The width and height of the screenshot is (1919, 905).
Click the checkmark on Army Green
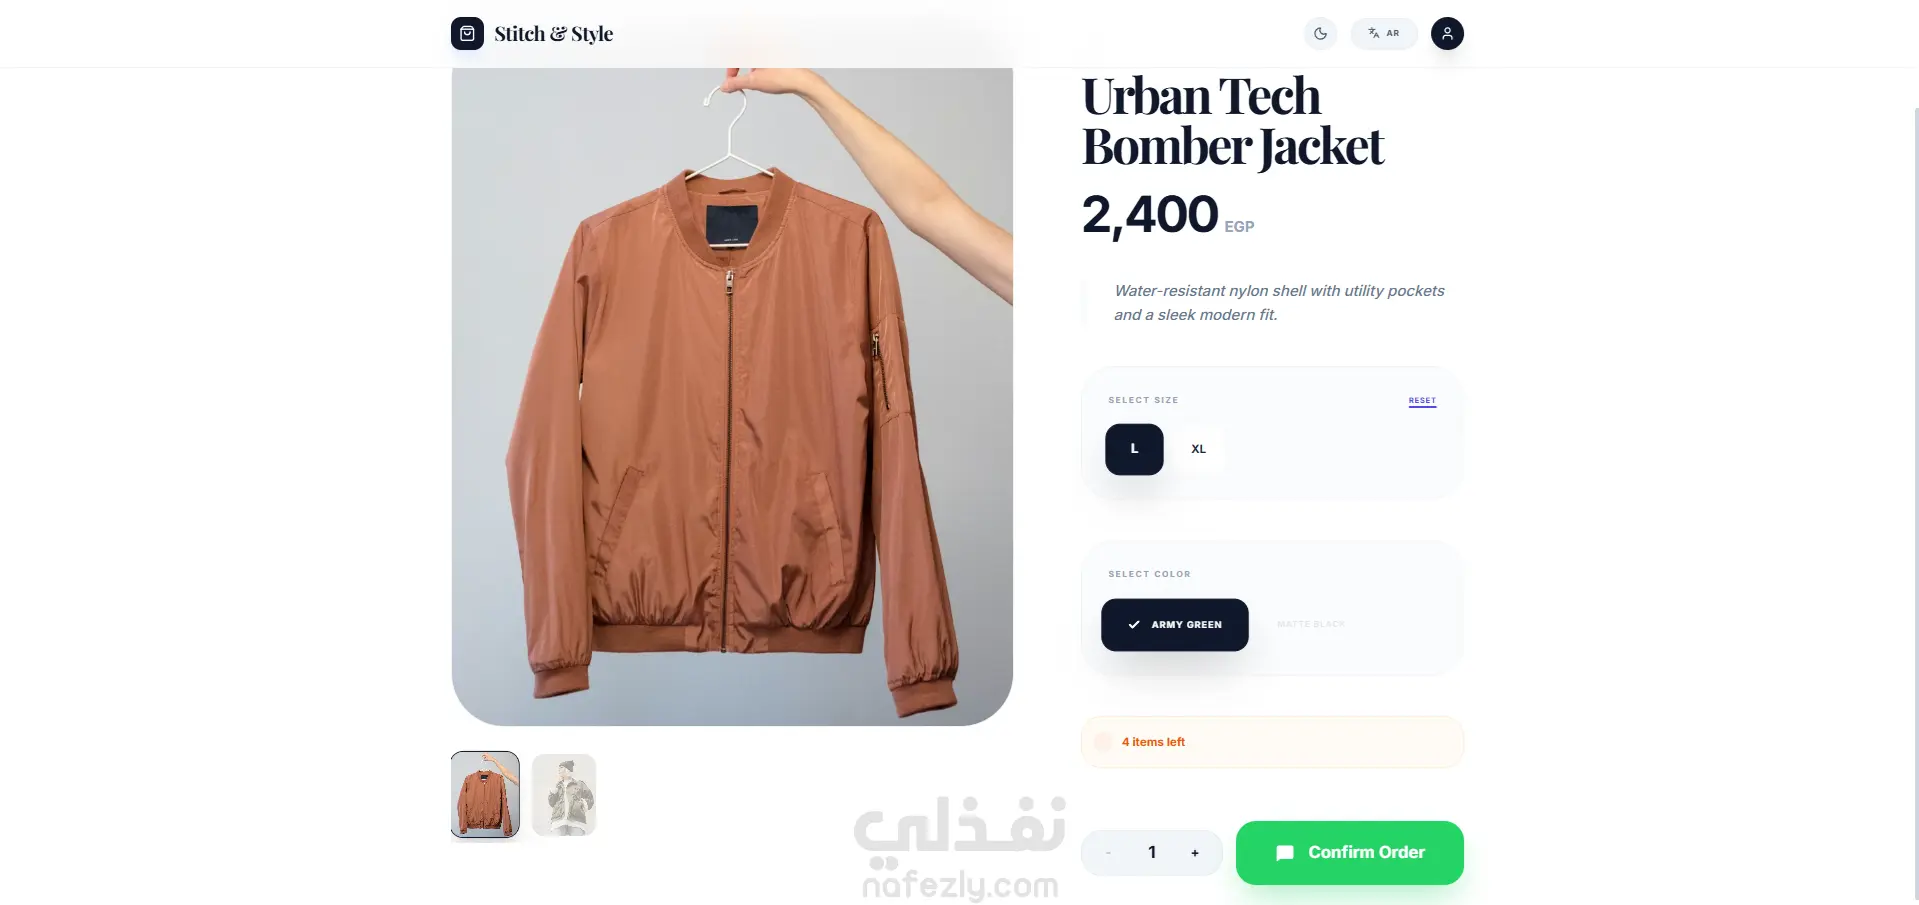(x=1134, y=625)
